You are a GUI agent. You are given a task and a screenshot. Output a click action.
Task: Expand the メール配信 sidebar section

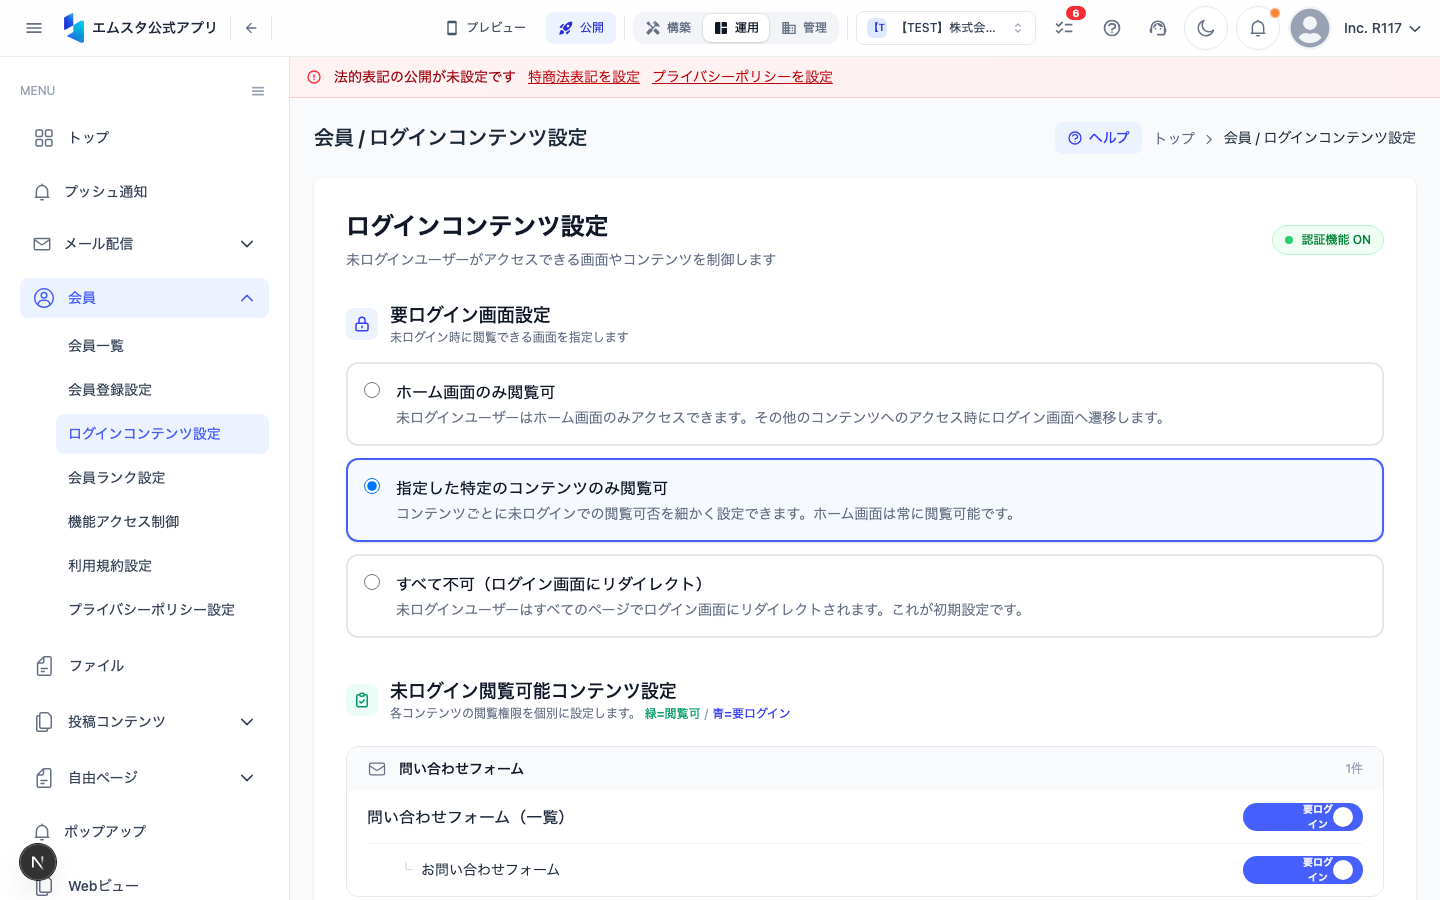144,244
